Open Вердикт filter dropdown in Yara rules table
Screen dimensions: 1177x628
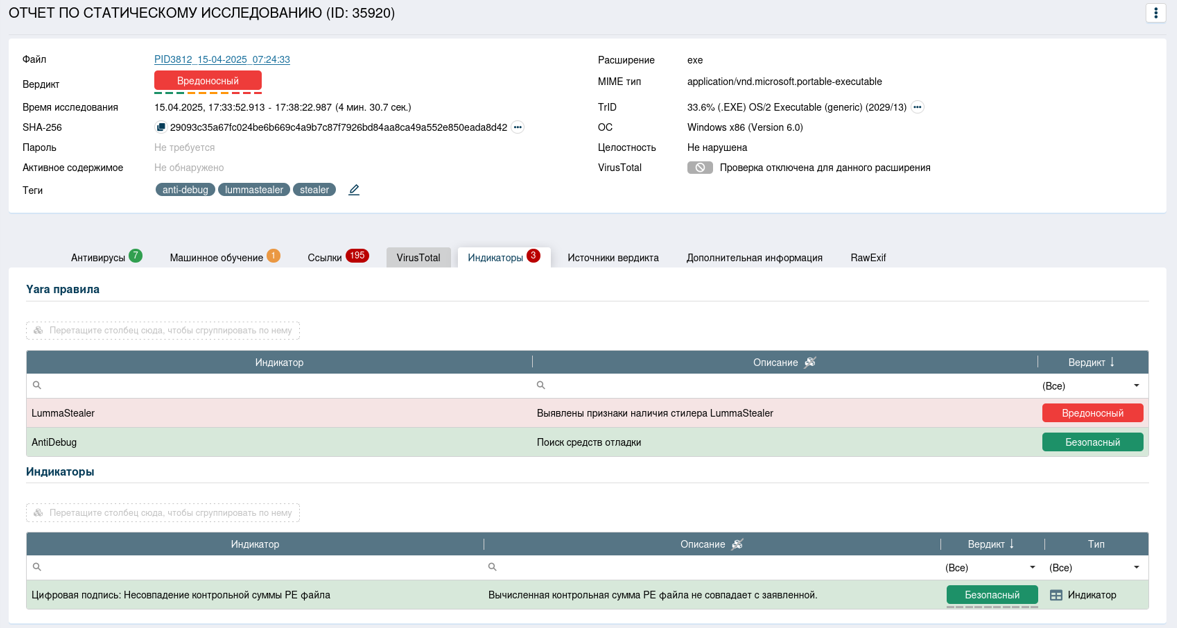(1136, 386)
